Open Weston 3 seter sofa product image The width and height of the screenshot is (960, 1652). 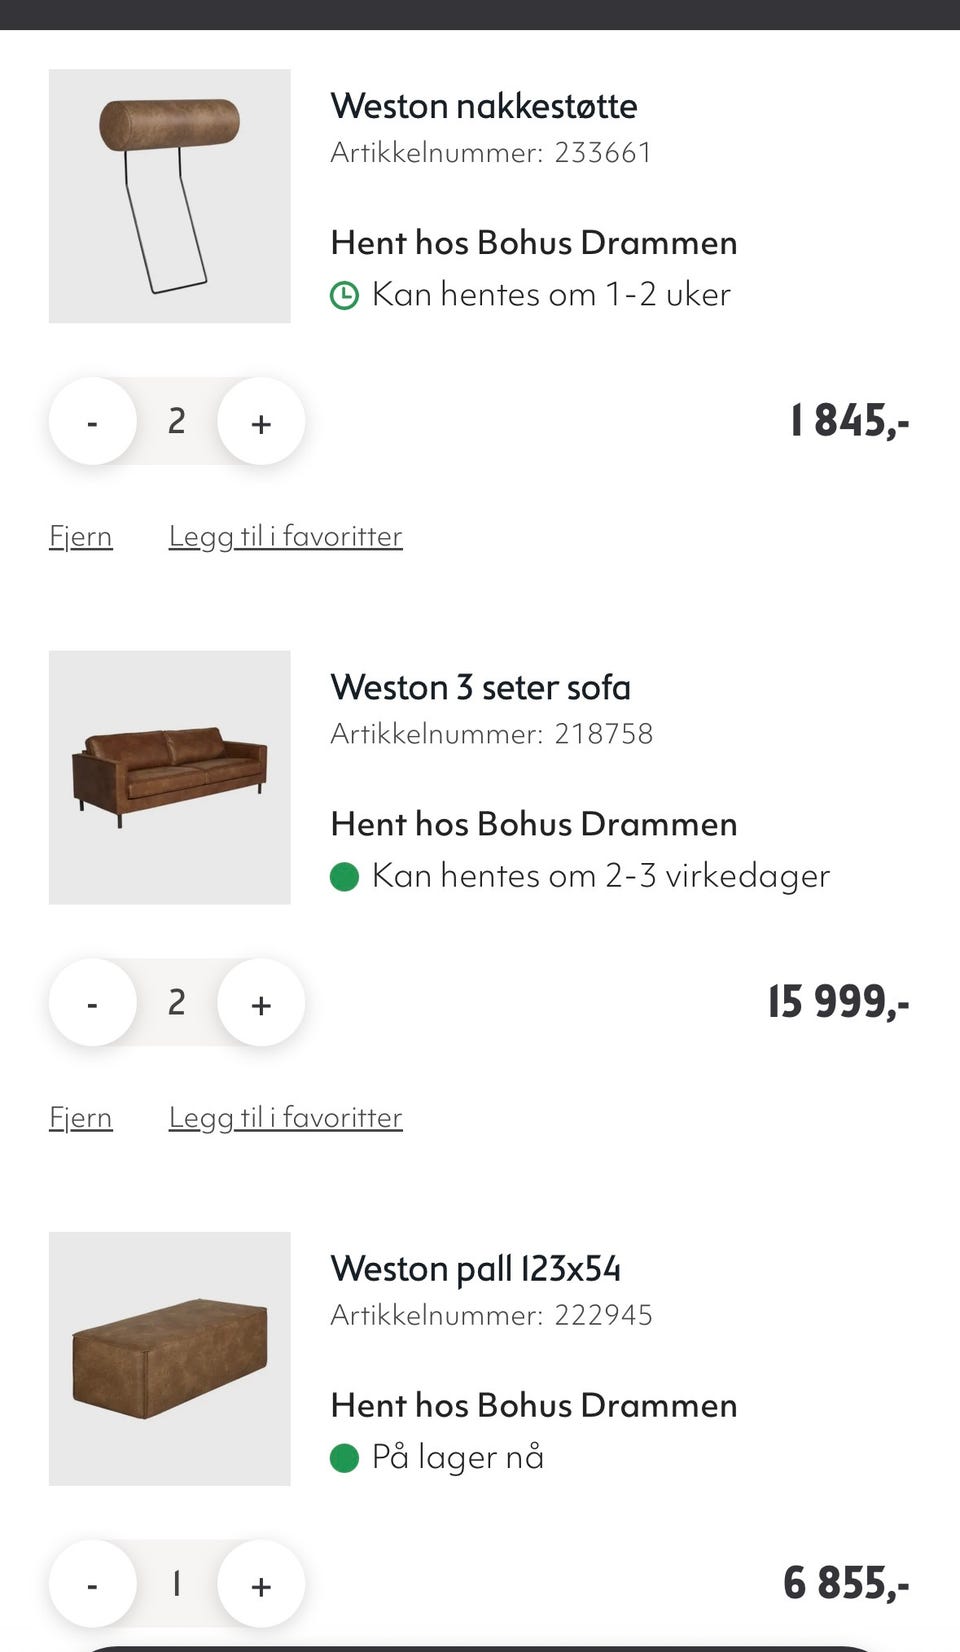(x=170, y=777)
